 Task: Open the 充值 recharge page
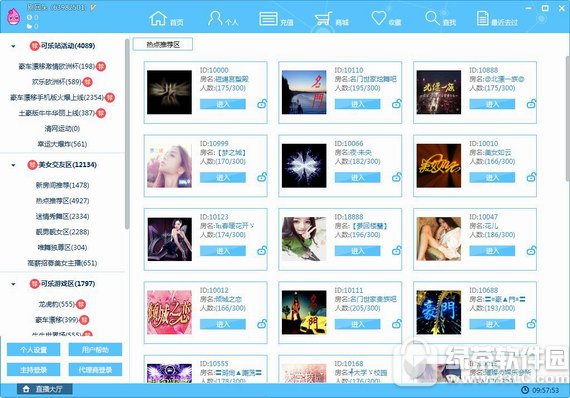click(276, 19)
